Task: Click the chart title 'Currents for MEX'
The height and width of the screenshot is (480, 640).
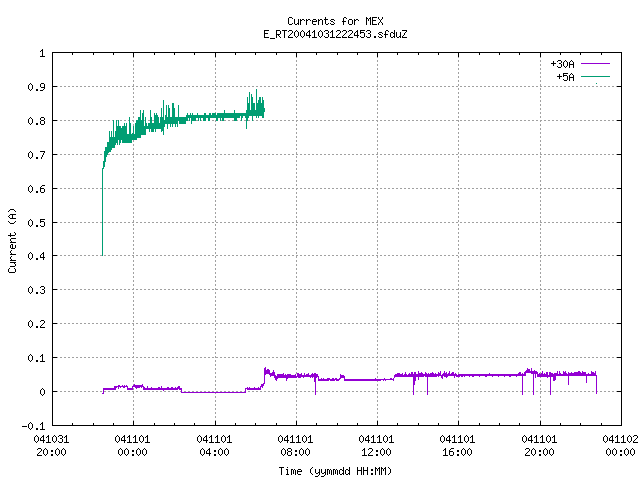Action: (x=335, y=21)
